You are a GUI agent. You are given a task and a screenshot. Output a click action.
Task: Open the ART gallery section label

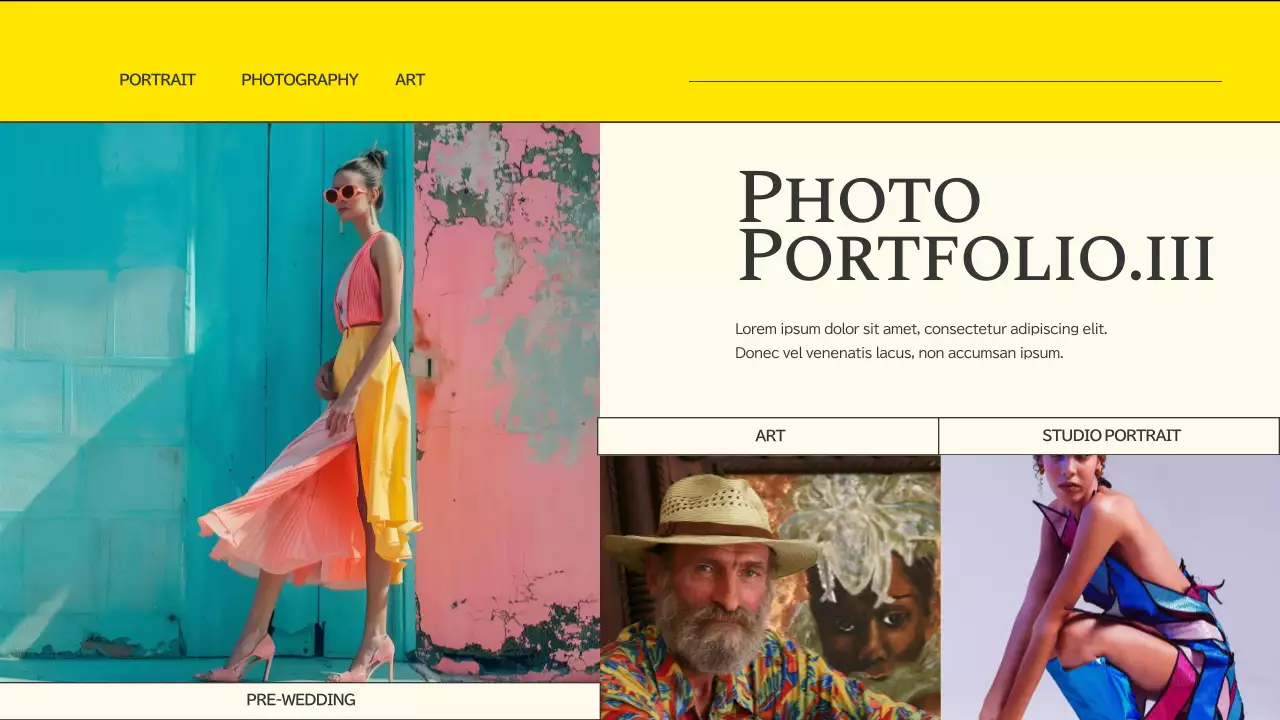tap(770, 435)
